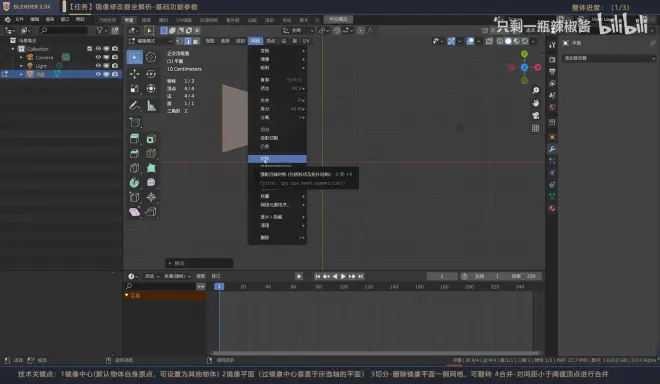Click the green Y axis gizmo

coord(524,54)
